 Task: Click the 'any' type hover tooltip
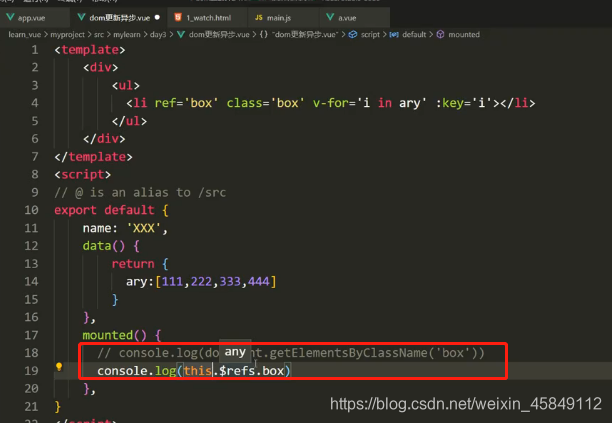pyautogui.click(x=235, y=352)
